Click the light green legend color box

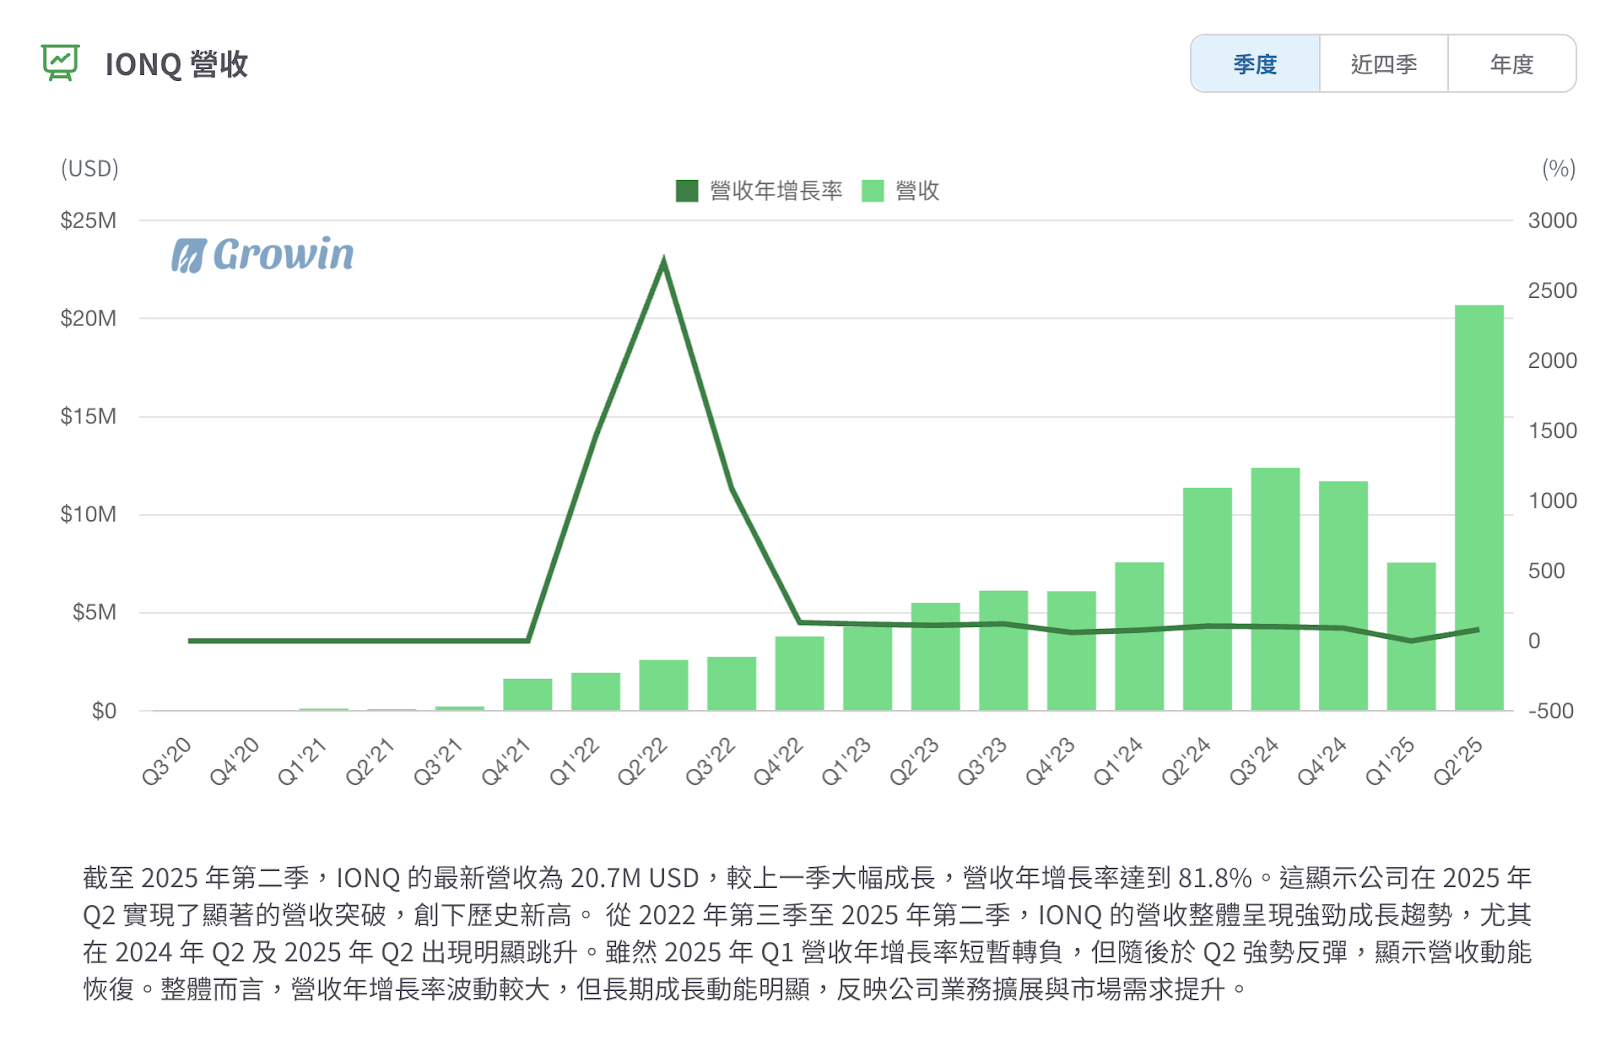click(x=873, y=191)
